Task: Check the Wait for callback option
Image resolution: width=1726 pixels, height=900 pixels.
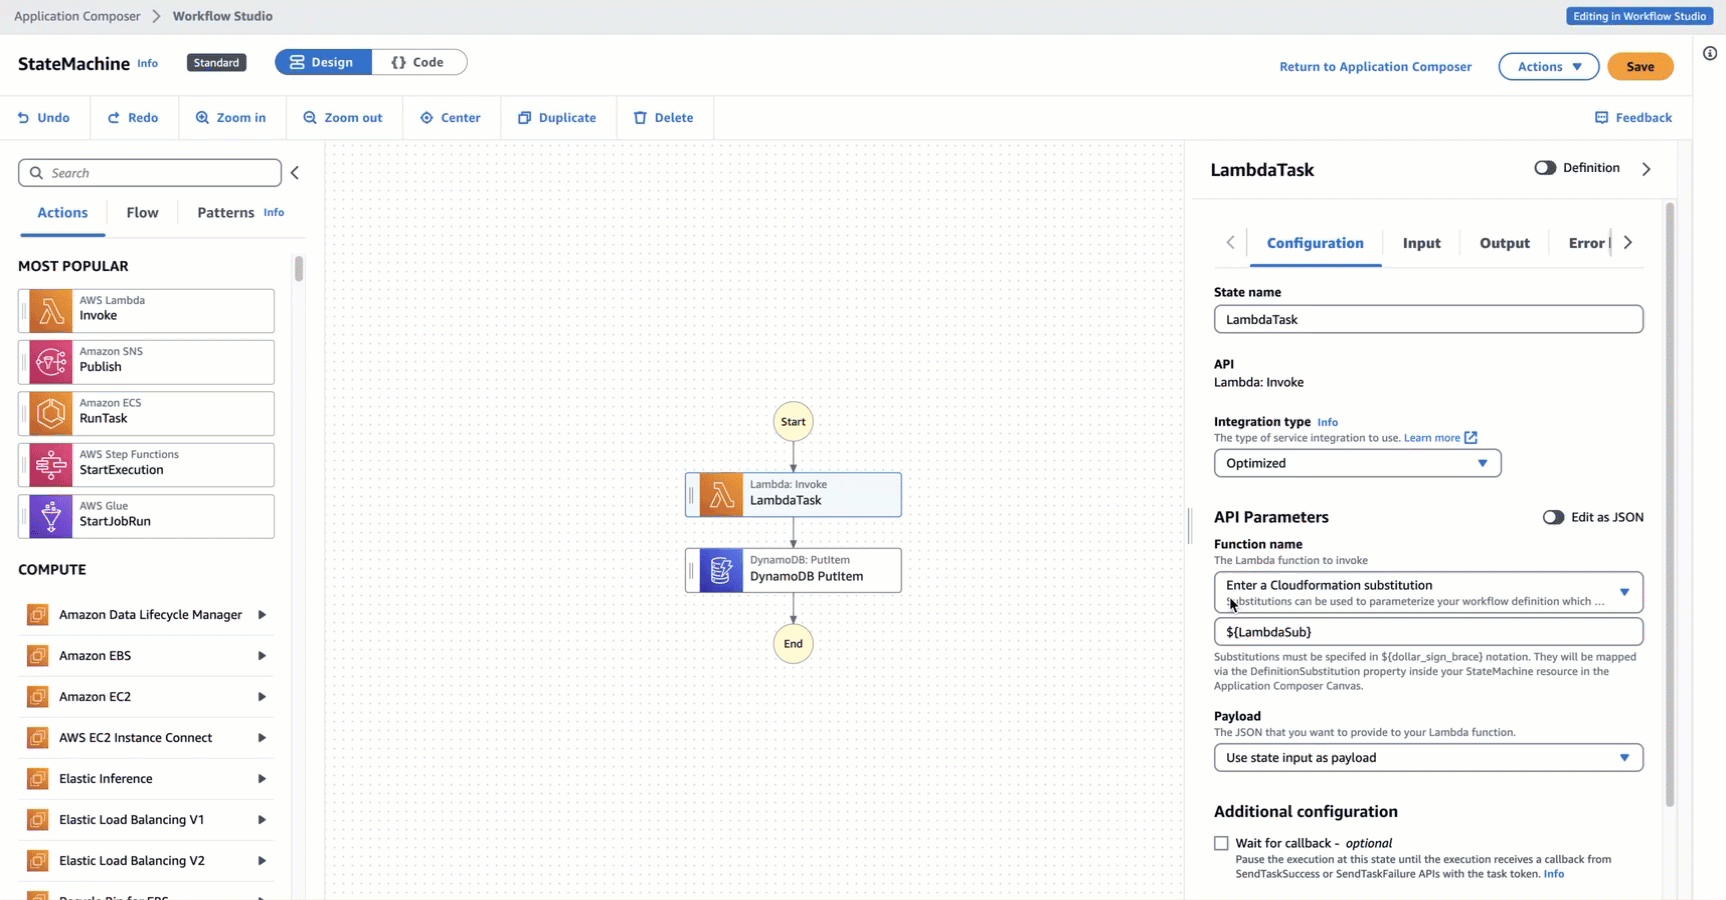Action: click(1221, 843)
